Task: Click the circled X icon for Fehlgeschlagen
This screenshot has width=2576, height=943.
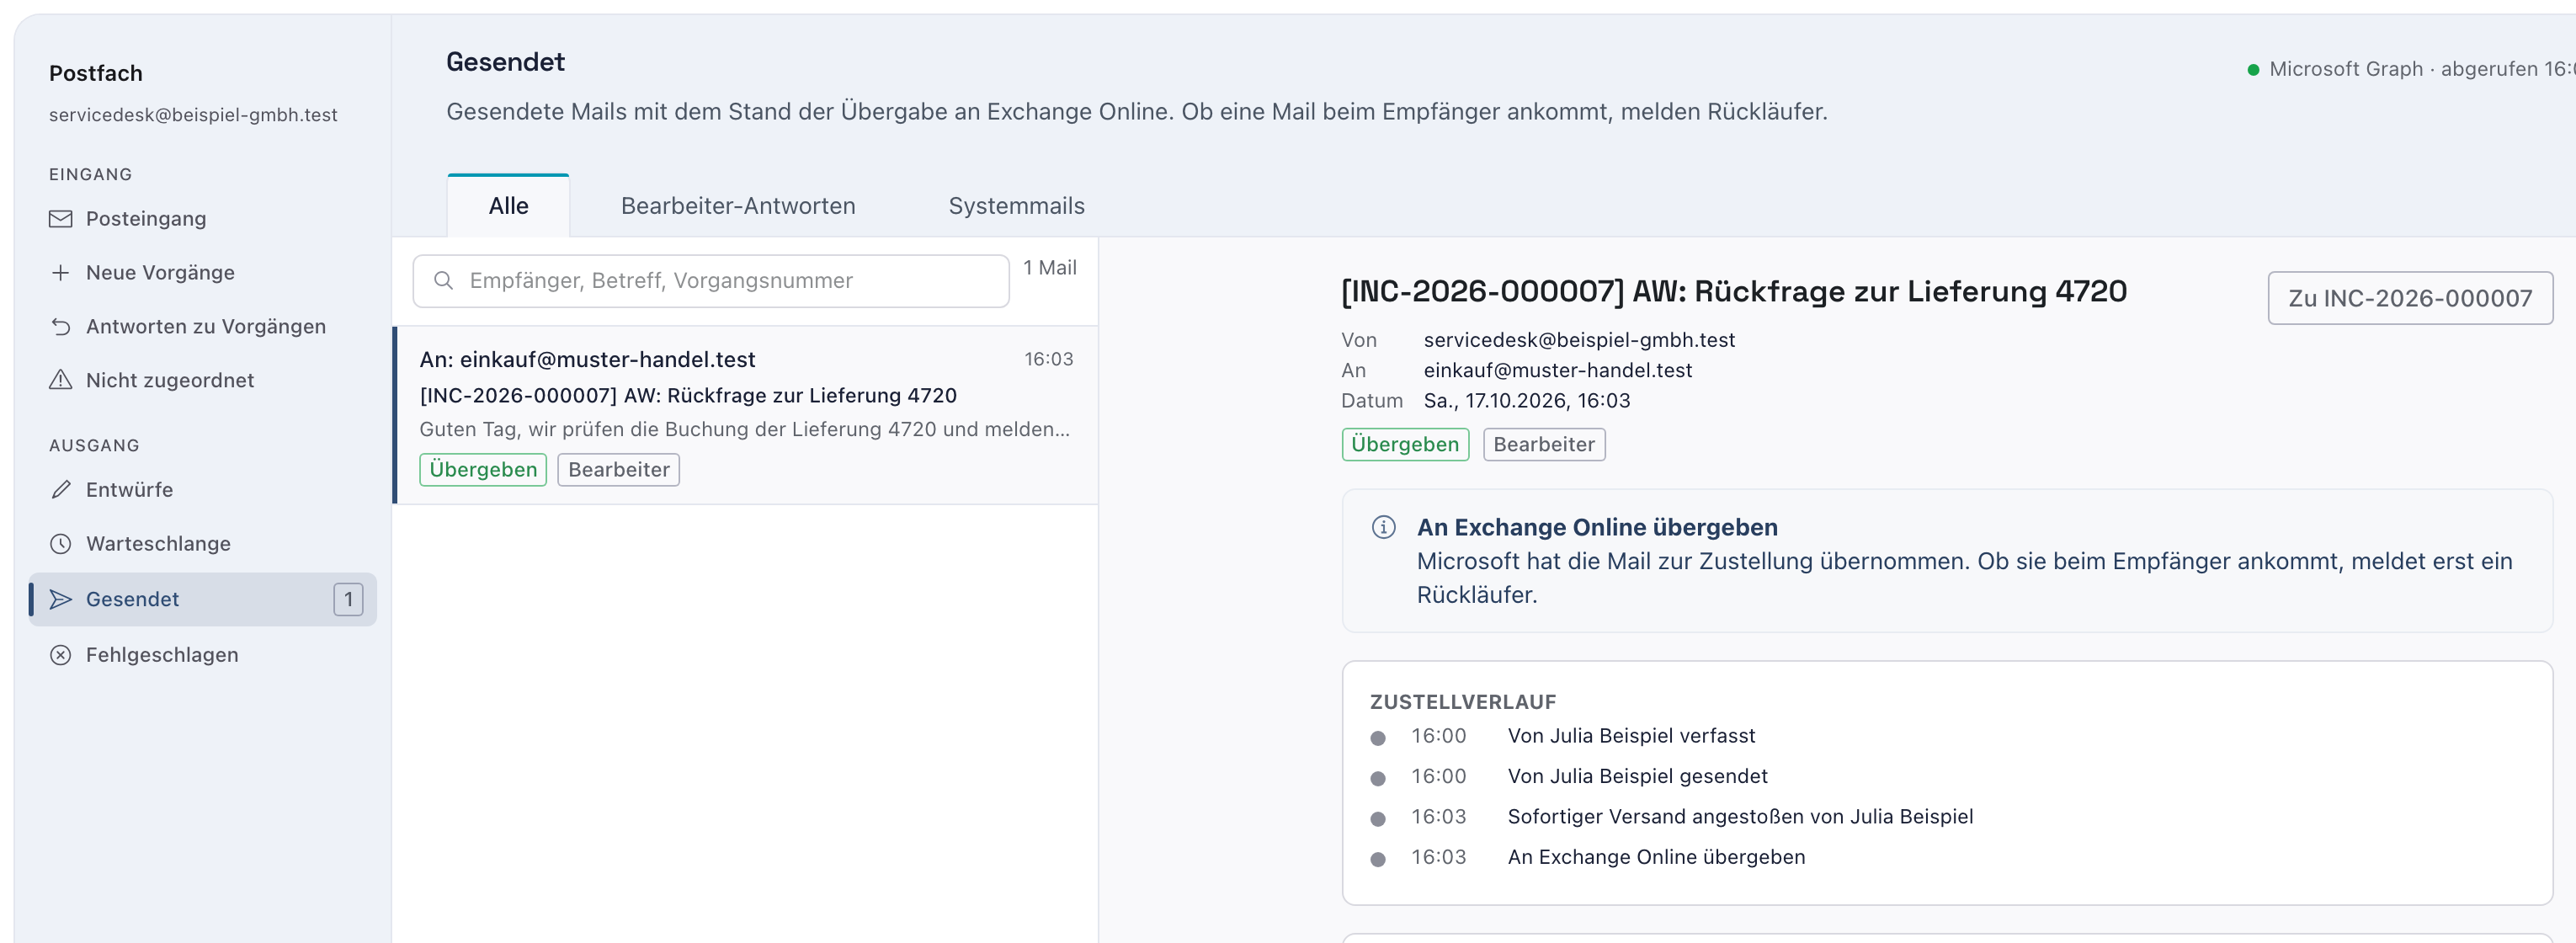Action: click(x=61, y=655)
